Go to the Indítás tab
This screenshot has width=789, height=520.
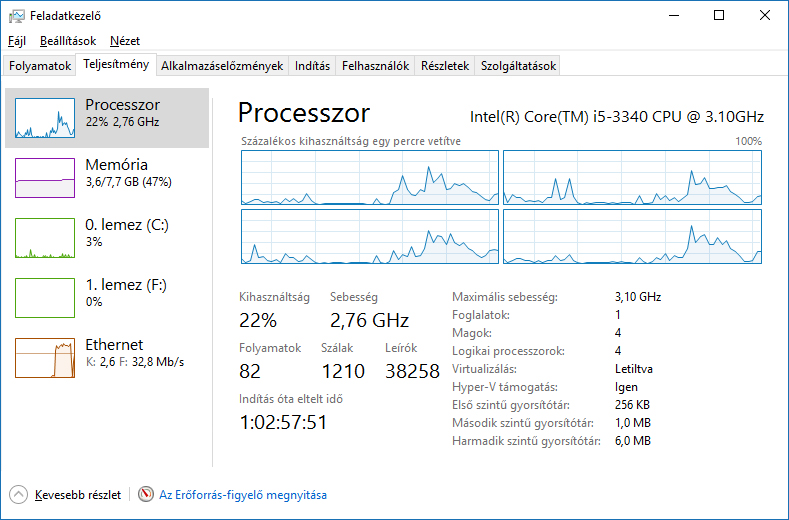point(312,66)
